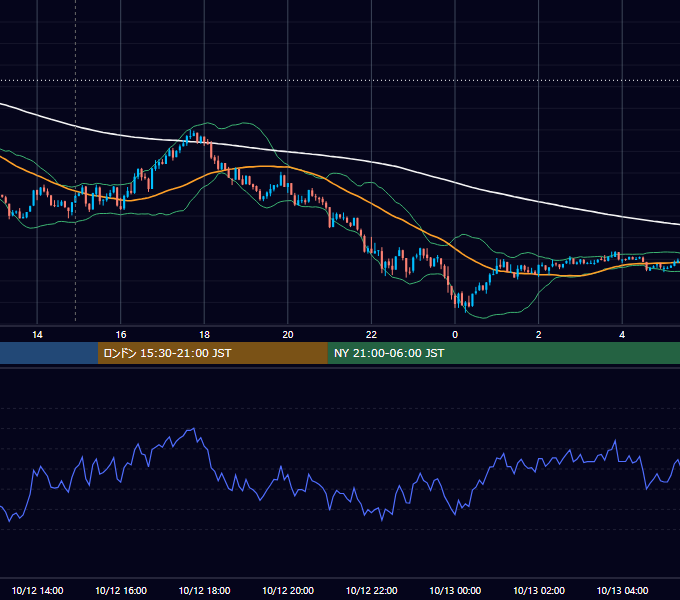
Task: Click the 10/12 14:00 date label
Action: 37,590
